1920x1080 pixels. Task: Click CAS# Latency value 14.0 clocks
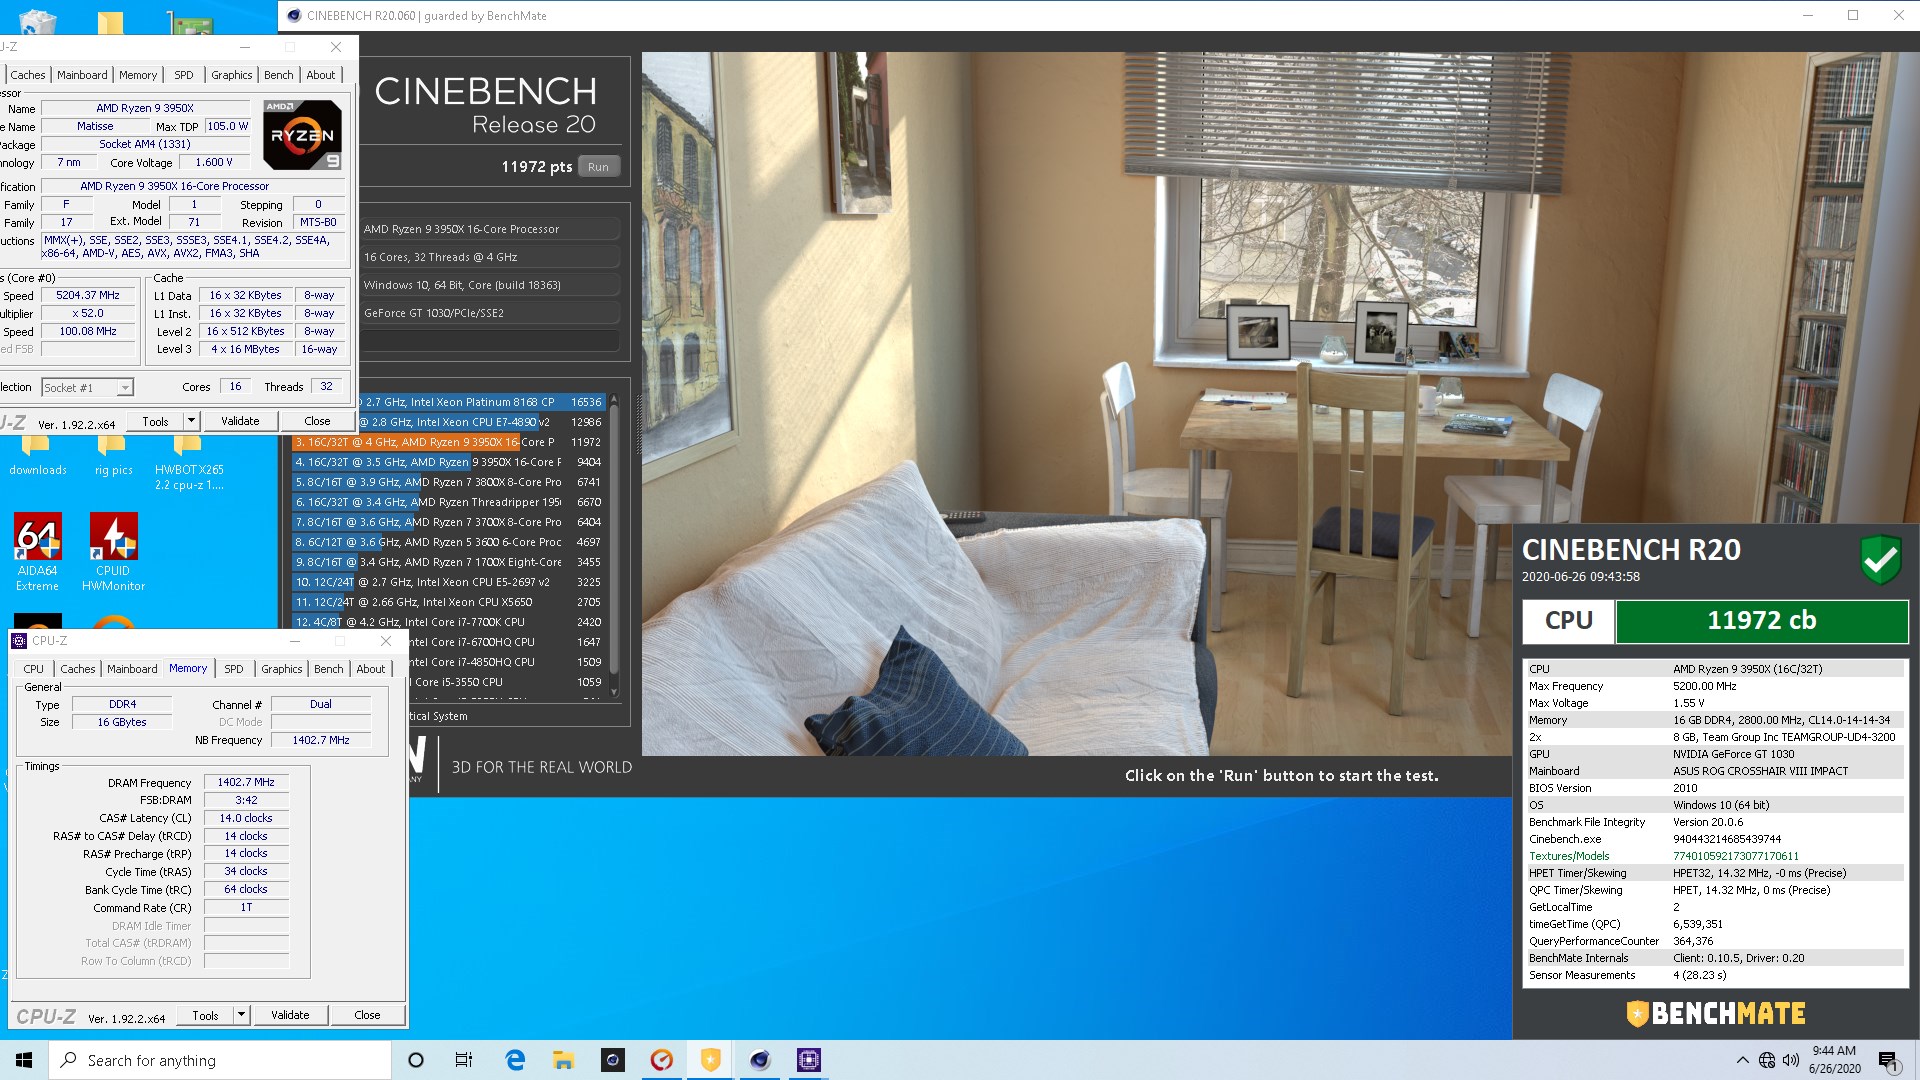coord(246,818)
